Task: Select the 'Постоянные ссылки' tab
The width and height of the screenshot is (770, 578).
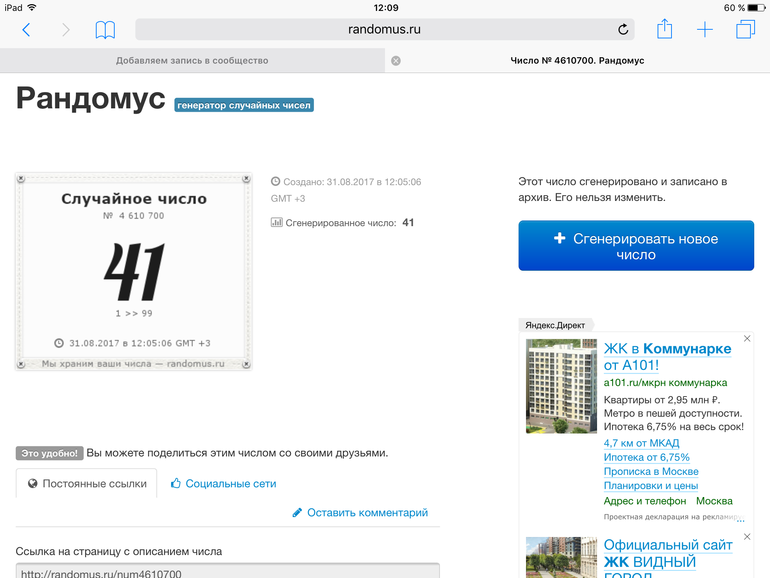Action: pyautogui.click(x=87, y=484)
